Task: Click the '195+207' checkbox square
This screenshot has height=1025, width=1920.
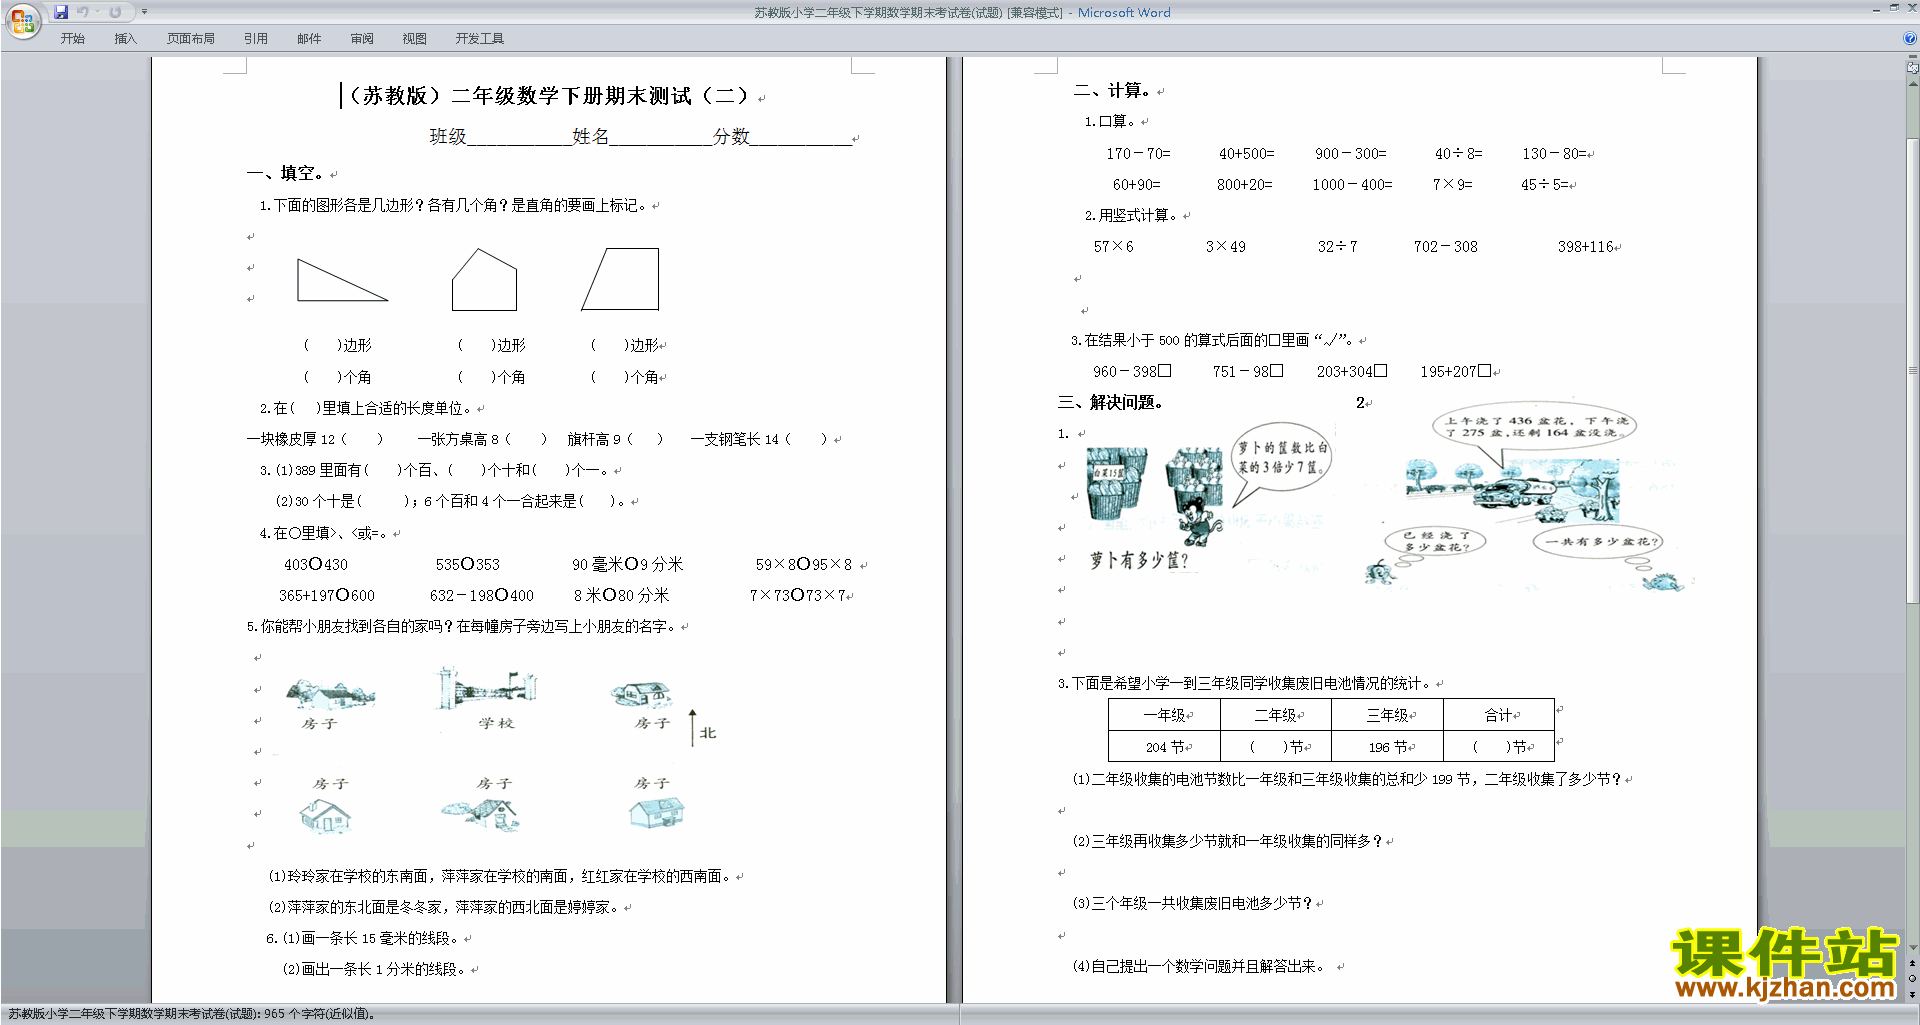Action: coord(1484,371)
